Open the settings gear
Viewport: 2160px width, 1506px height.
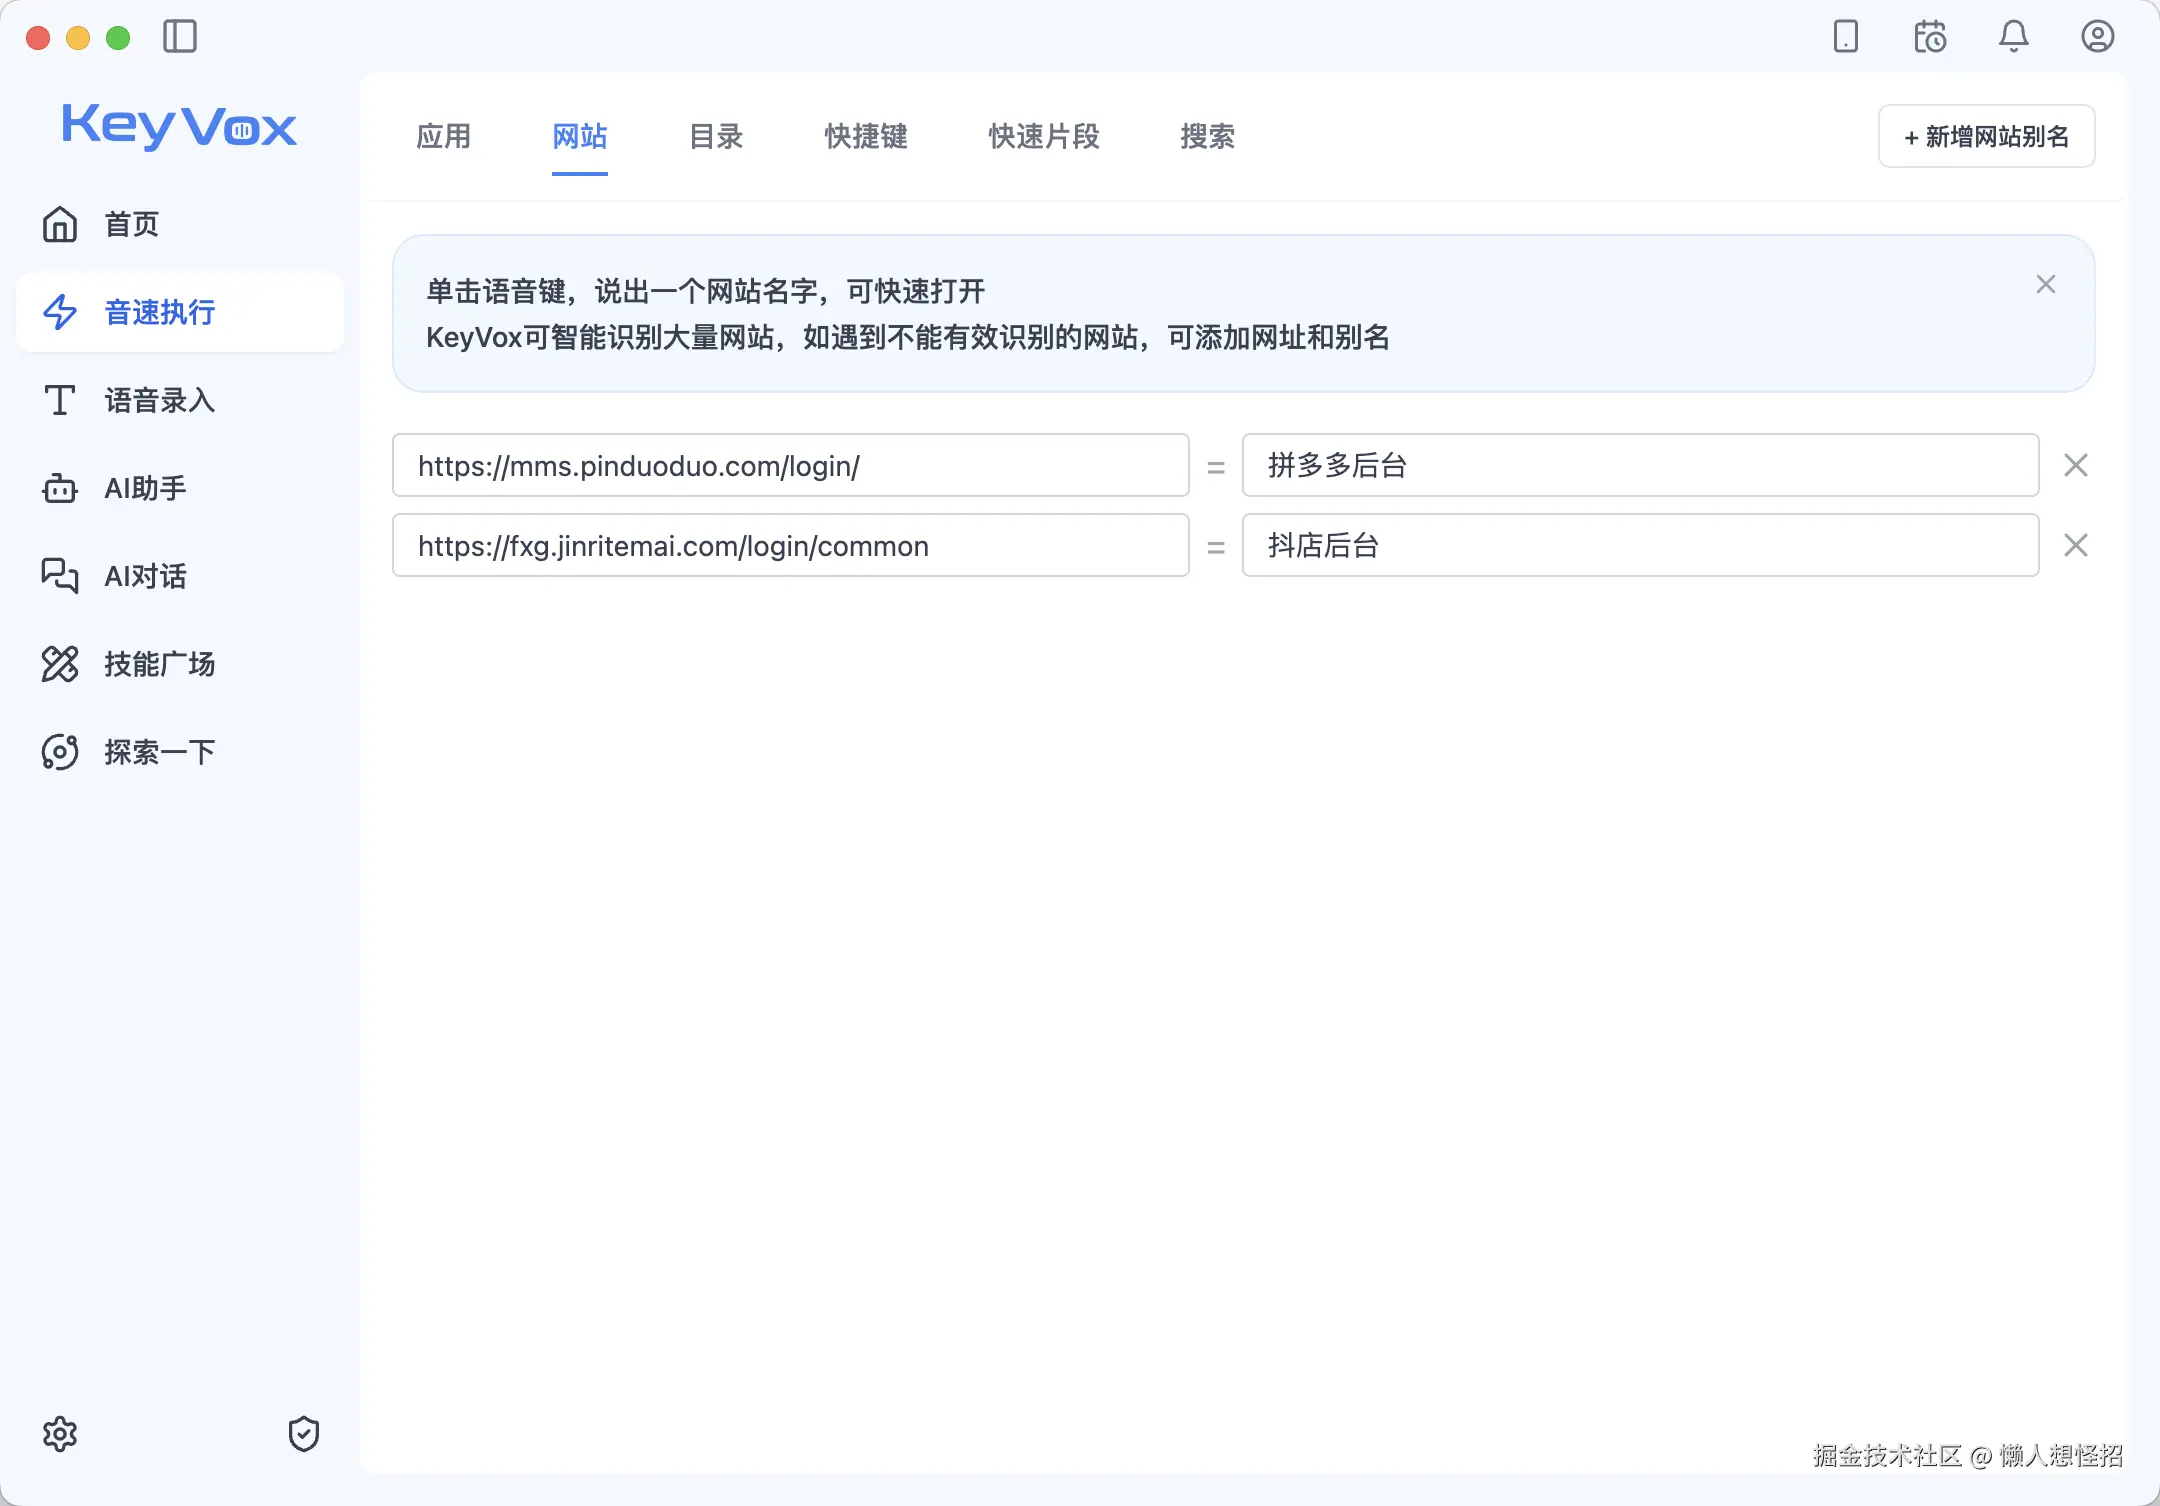point(61,1433)
